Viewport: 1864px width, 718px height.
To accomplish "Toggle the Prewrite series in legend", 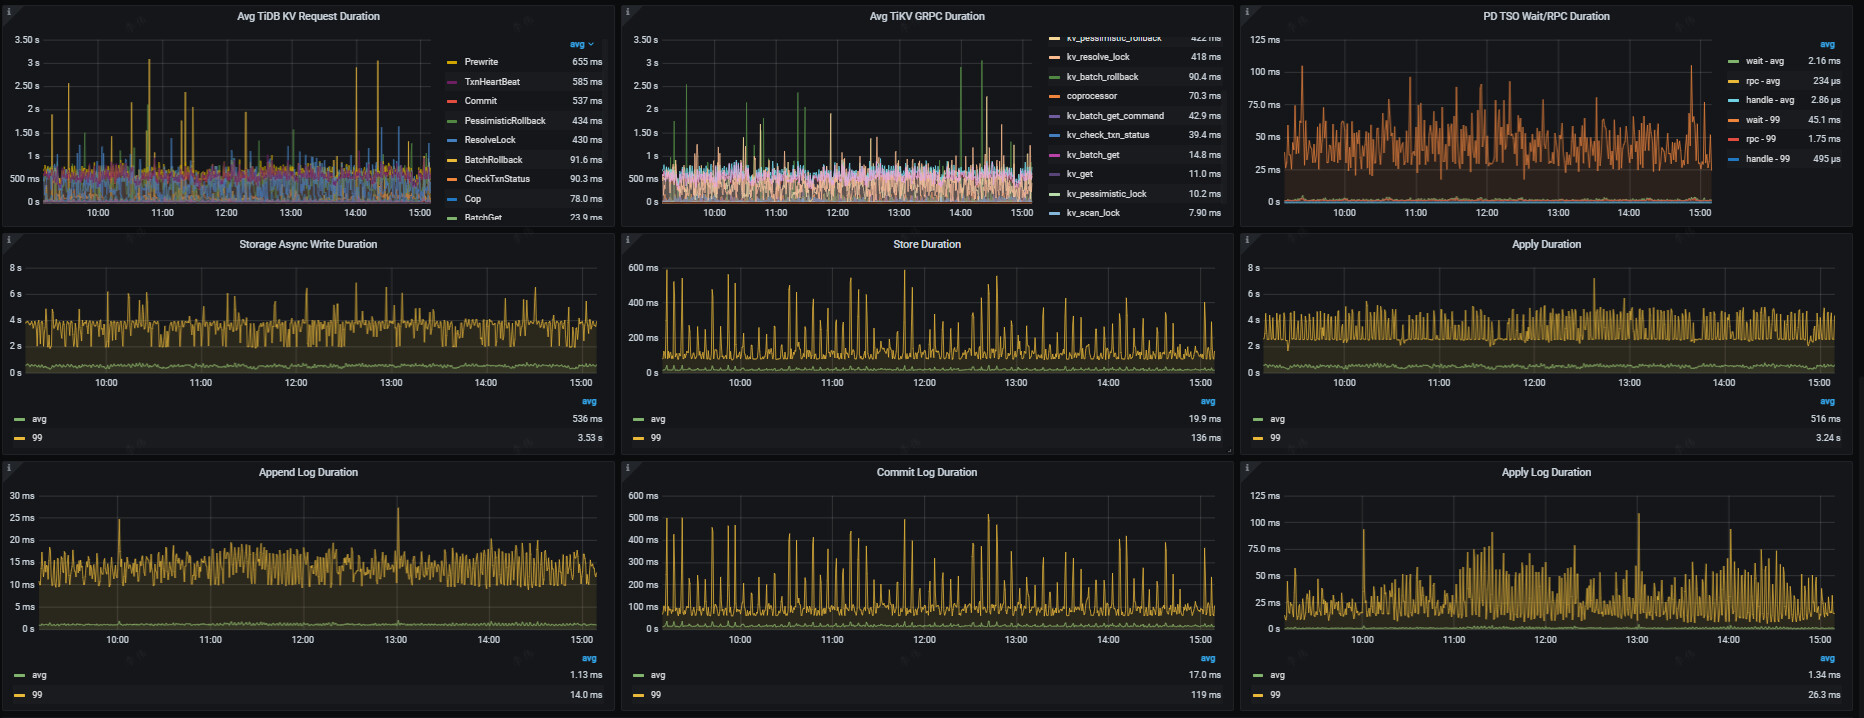I will 480,62.
